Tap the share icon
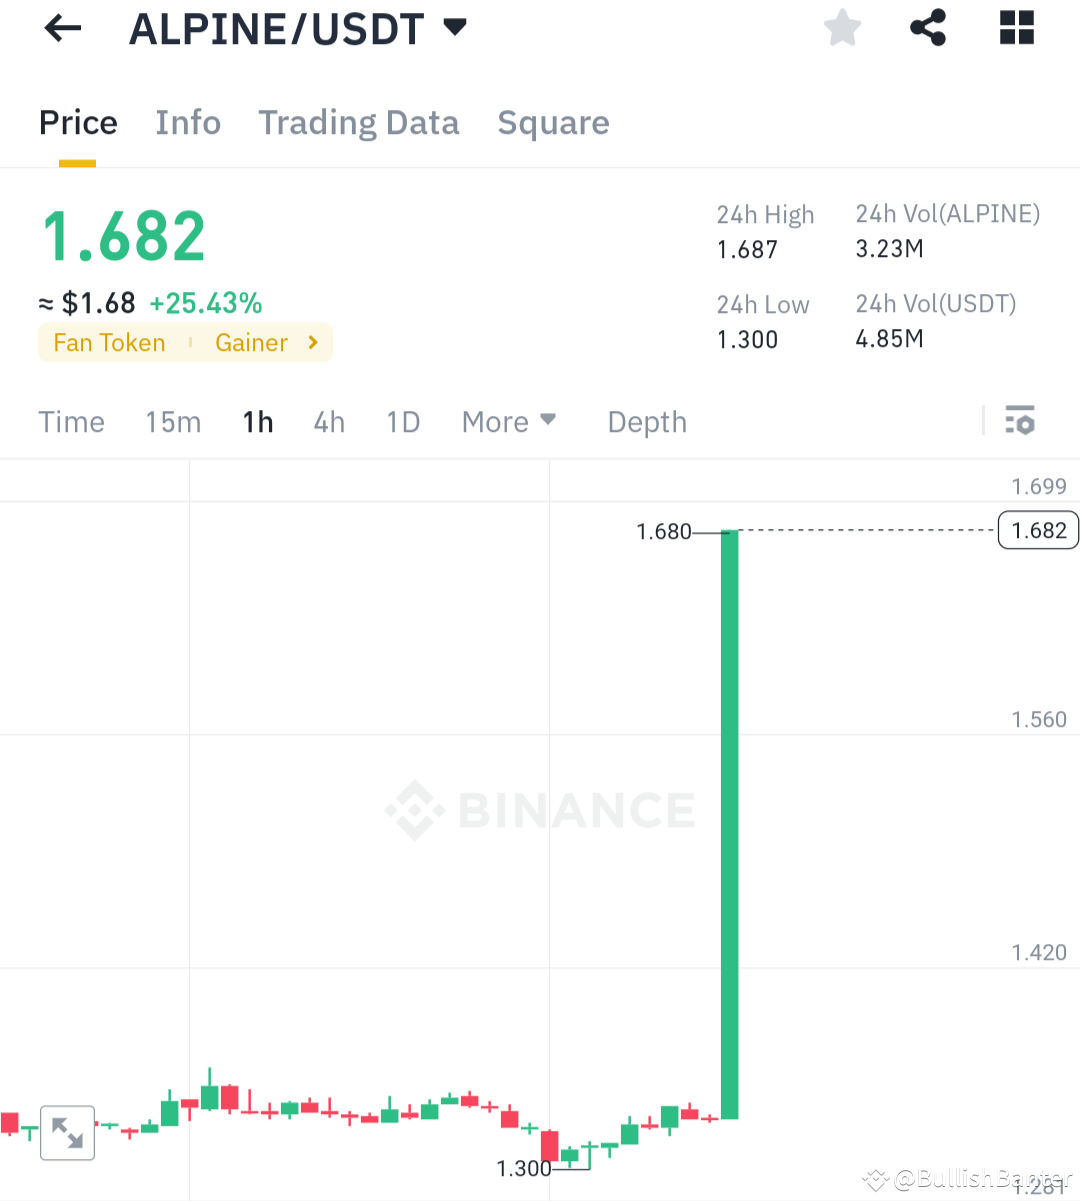This screenshot has width=1080, height=1201. tap(927, 28)
